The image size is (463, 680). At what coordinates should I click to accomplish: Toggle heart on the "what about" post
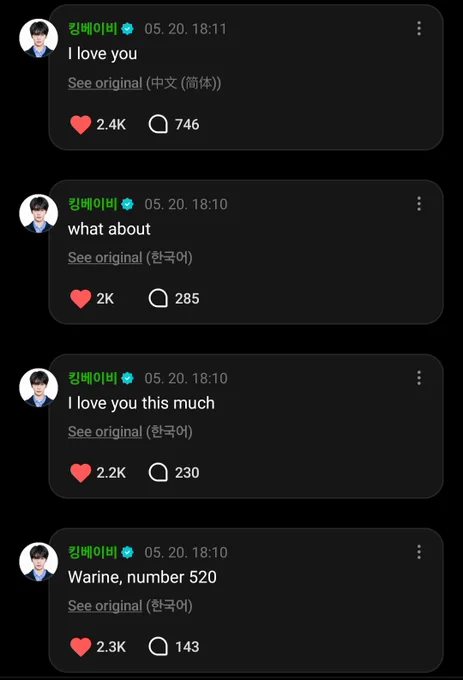coord(81,299)
